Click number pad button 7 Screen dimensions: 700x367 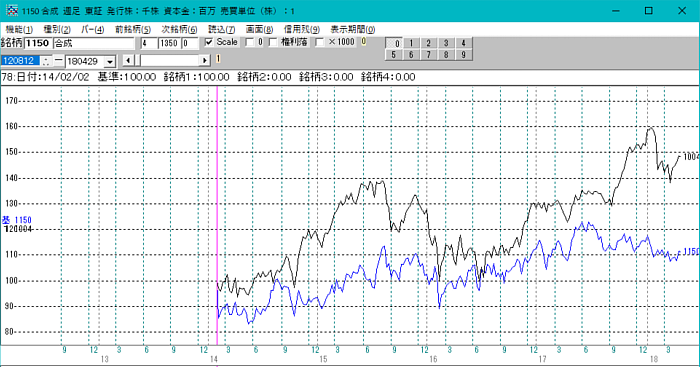pyautogui.click(x=429, y=54)
